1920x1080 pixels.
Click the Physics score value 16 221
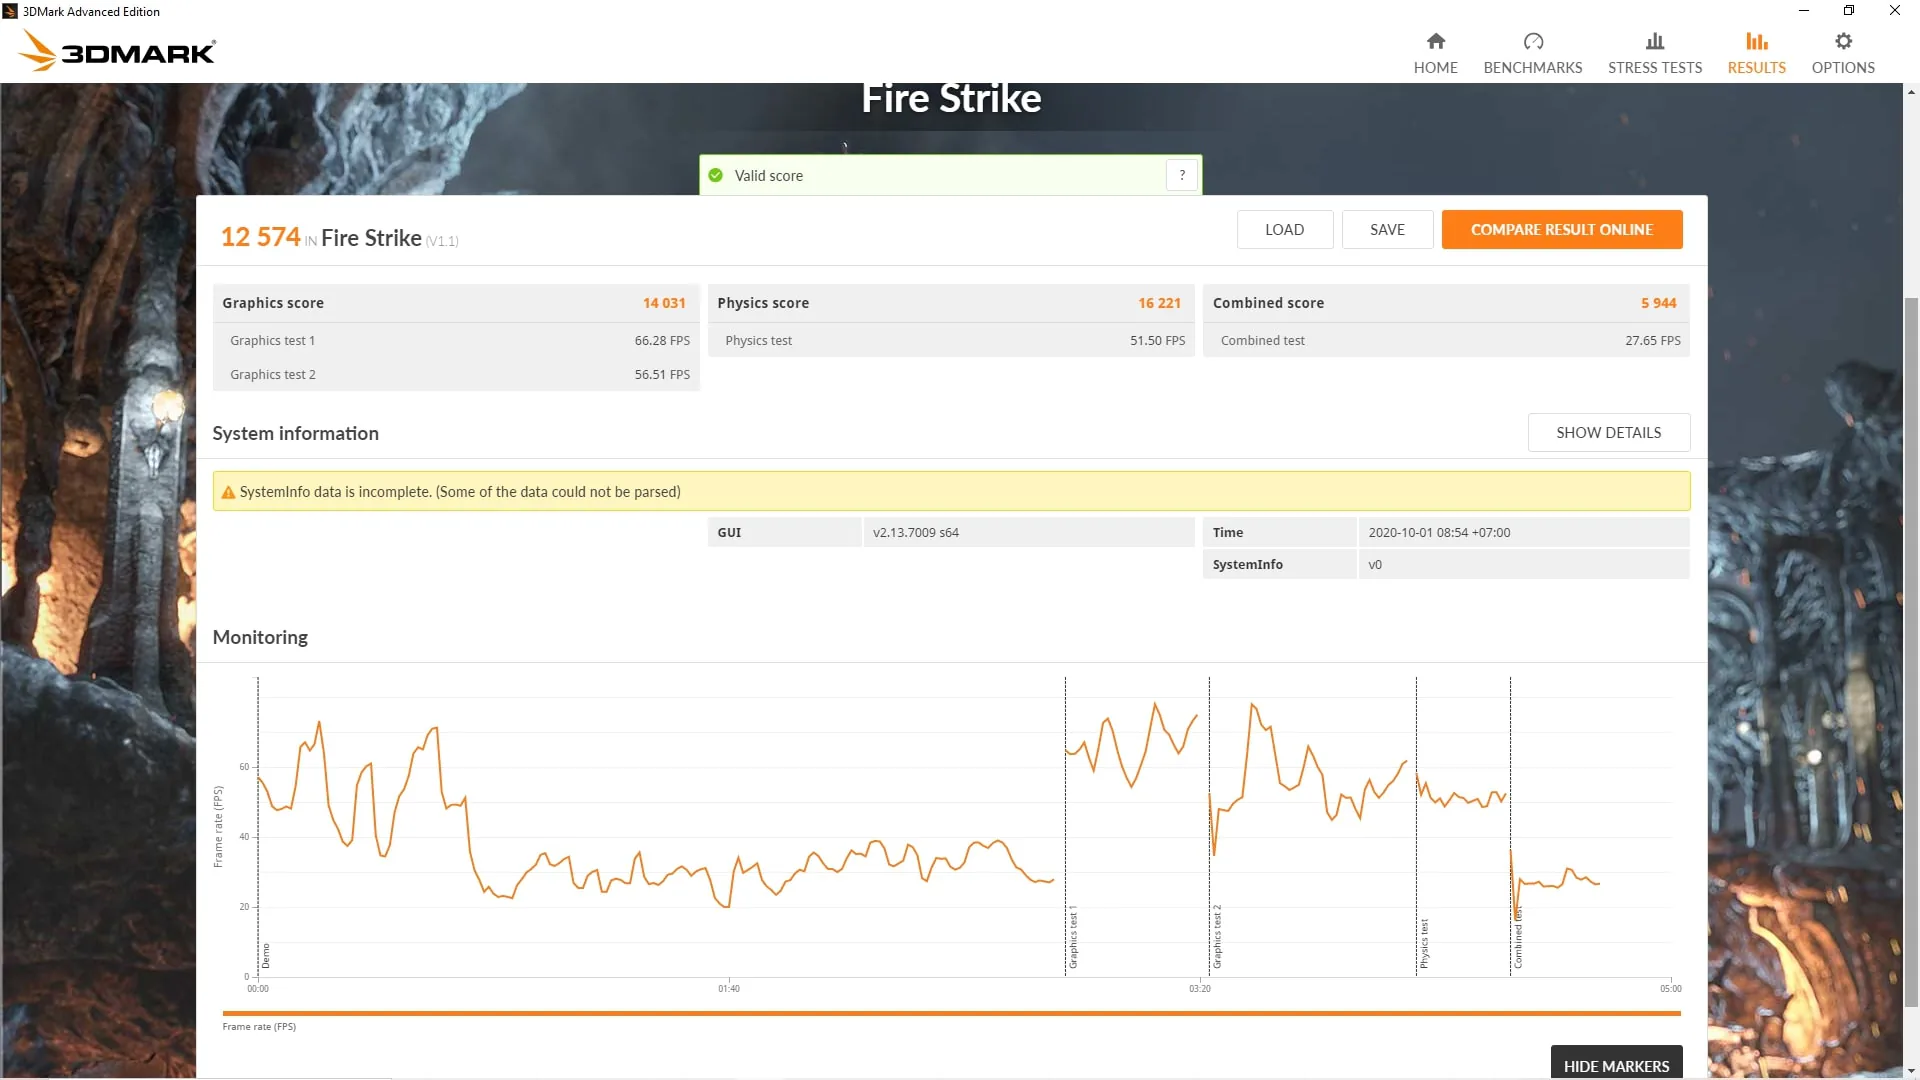click(x=1159, y=303)
